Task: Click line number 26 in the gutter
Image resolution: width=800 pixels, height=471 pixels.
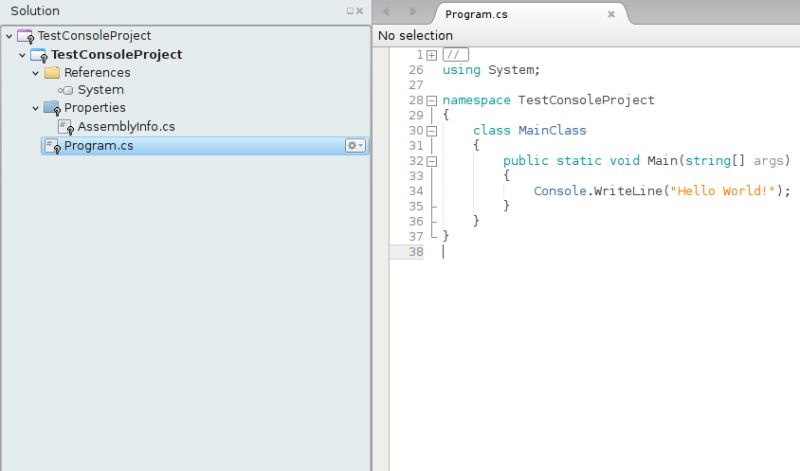Action: point(416,70)
